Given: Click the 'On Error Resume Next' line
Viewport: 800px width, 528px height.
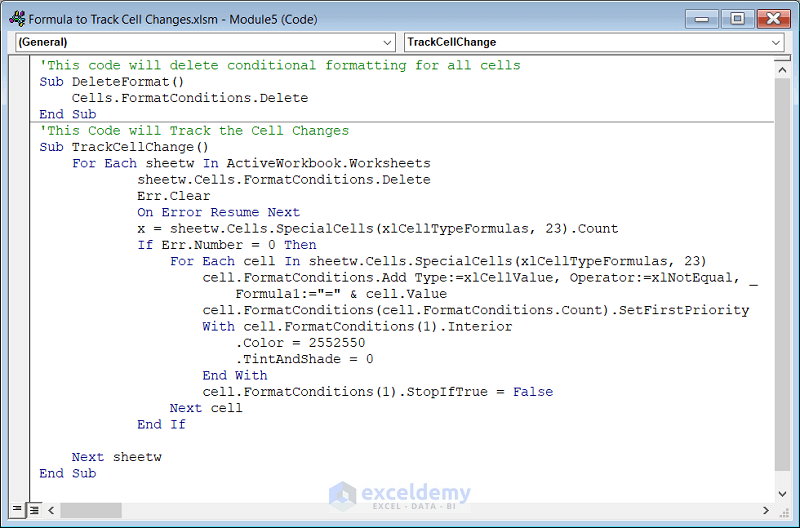Looking at the screenshot, I should pyautogui.click(x=218, y=212).
